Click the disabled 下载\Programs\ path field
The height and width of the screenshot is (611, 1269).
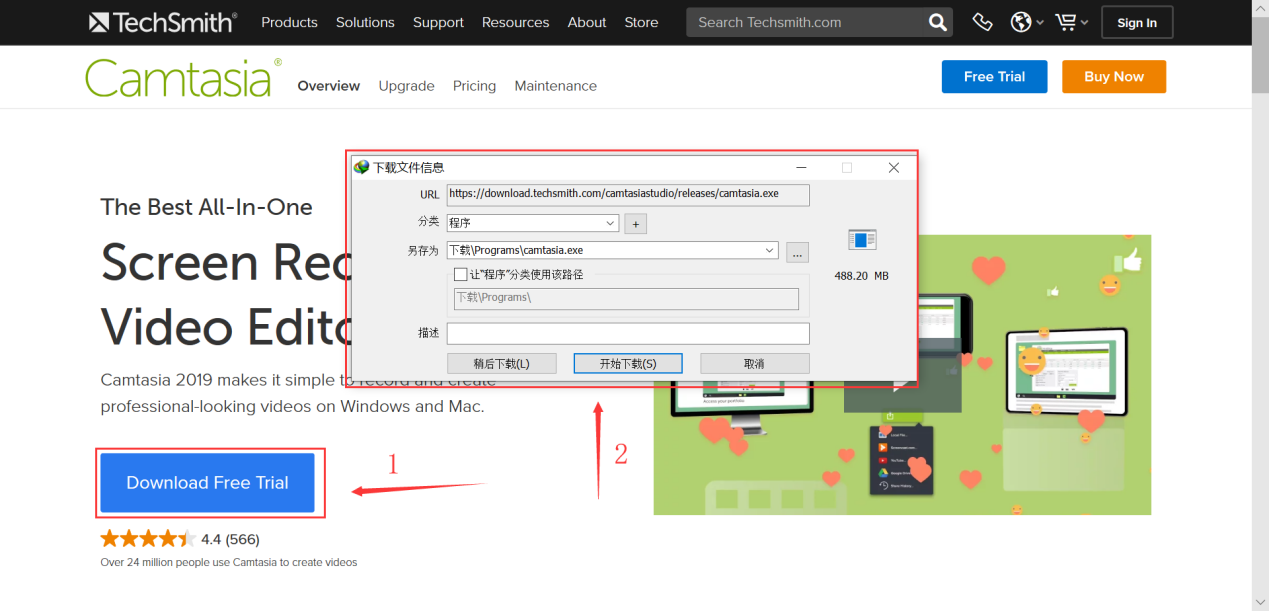626,298
